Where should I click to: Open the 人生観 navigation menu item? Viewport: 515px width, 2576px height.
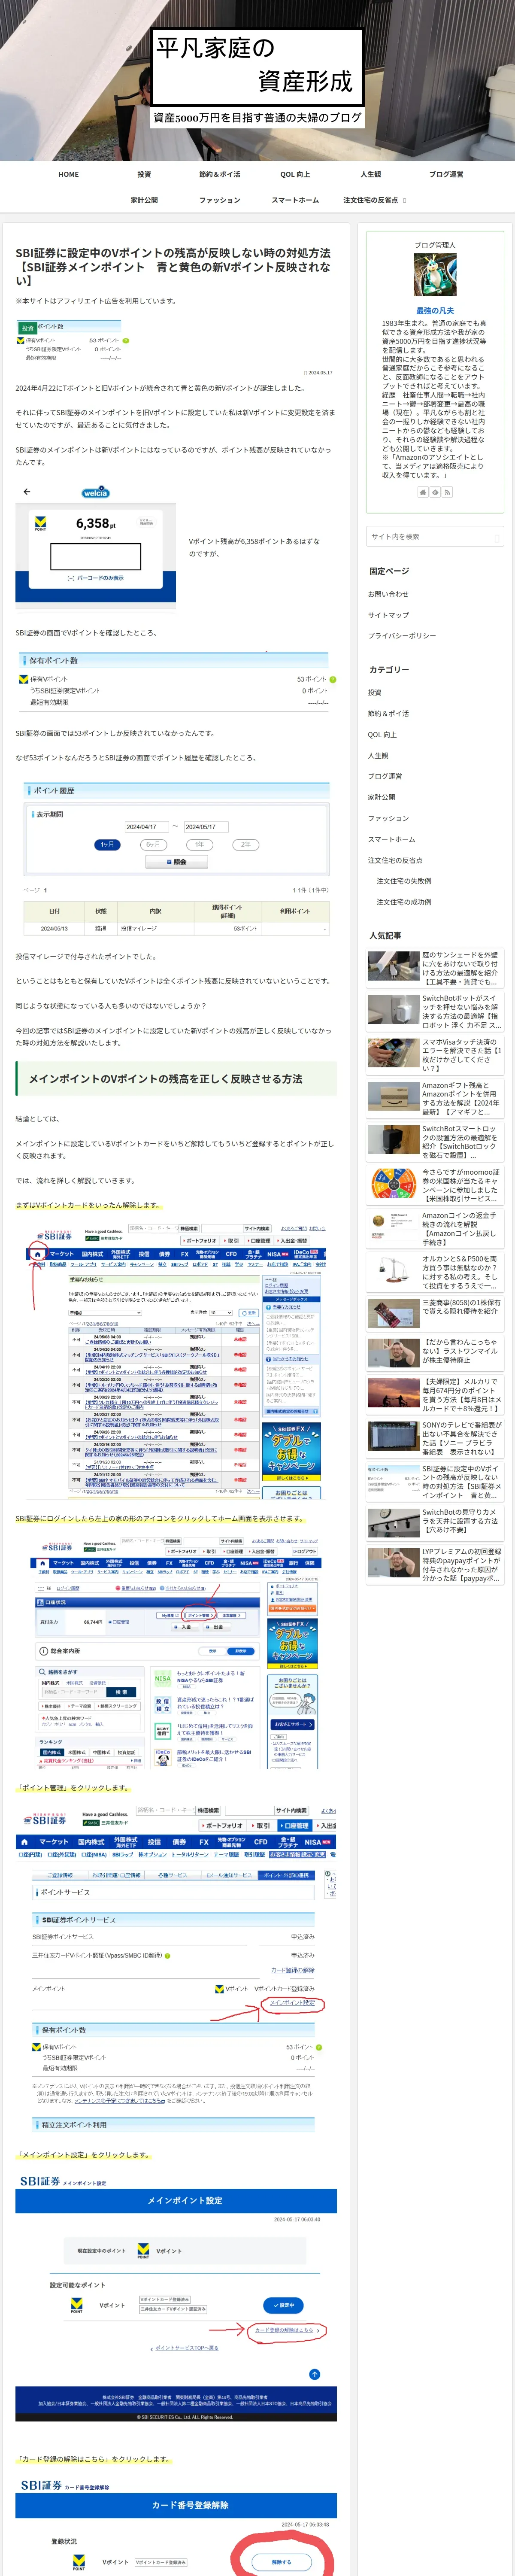tap(371, 174)
